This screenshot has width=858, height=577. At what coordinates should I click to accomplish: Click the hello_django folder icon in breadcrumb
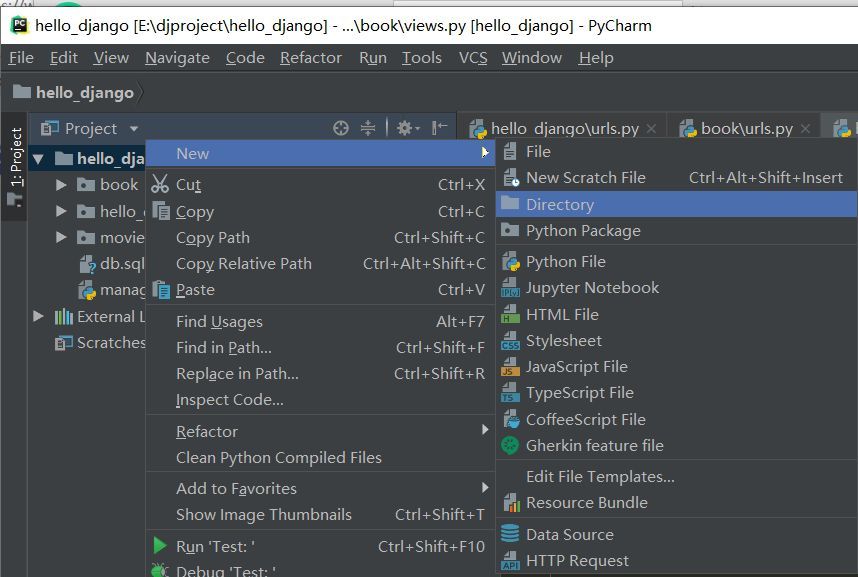(22, 91)
